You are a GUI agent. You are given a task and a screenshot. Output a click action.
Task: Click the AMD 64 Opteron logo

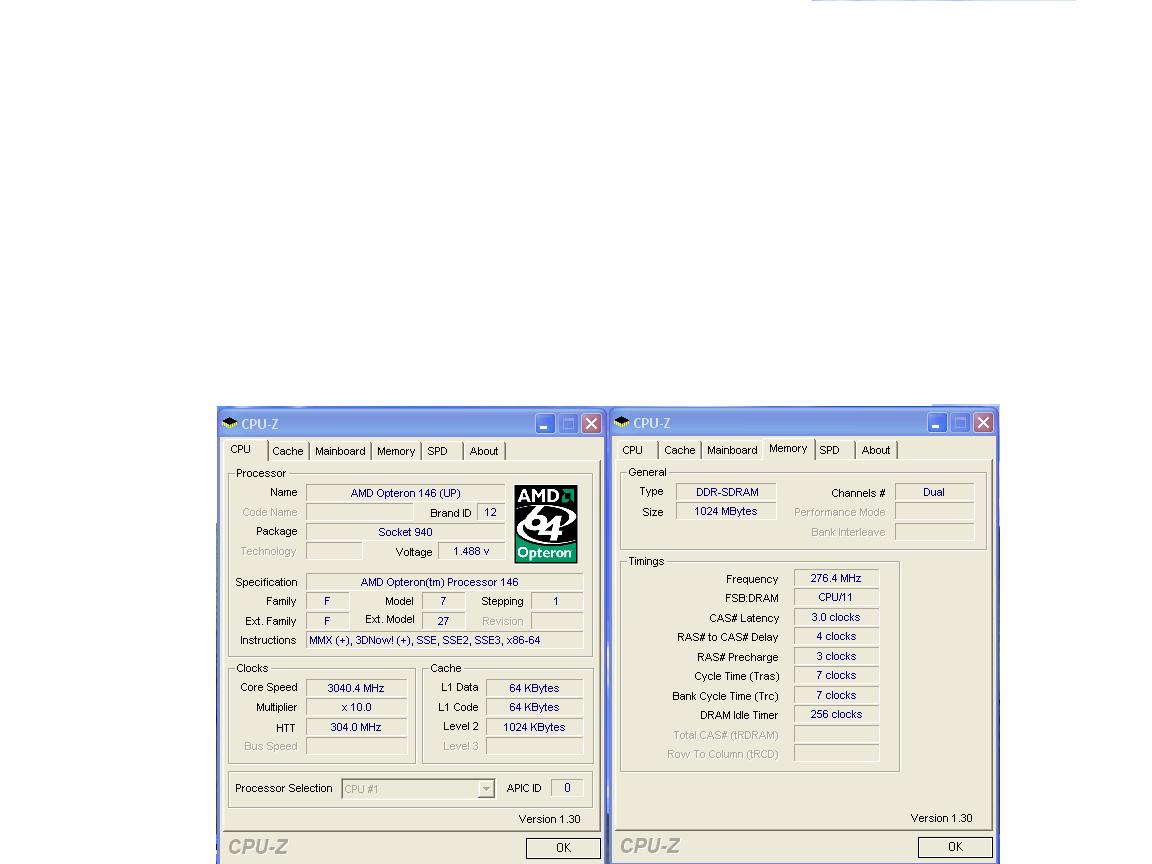click(x=546, y=524)
